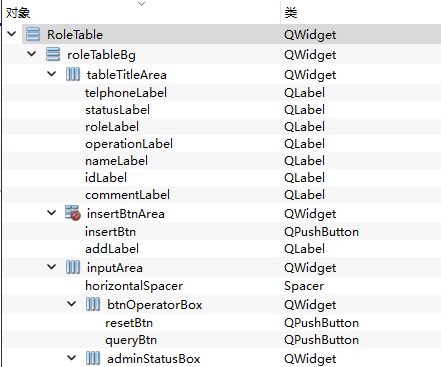Click the inputArea horizontal layout icon
Image resolution: width=441 pixels, height=367 pixels.
tap(73, 267)
